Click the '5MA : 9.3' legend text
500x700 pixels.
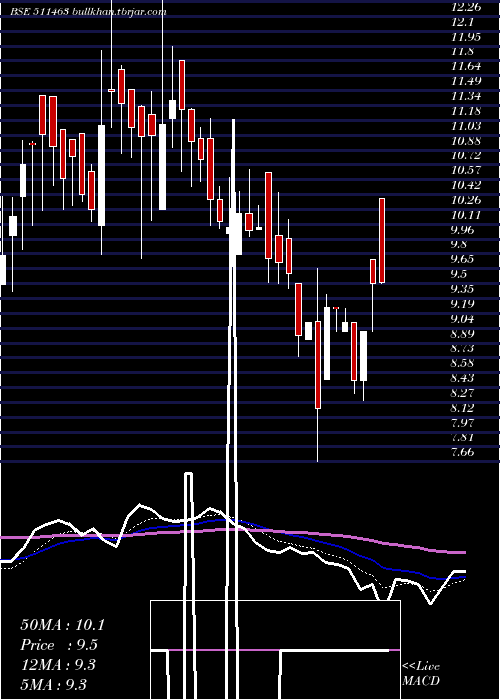click(x=54, y=684)
